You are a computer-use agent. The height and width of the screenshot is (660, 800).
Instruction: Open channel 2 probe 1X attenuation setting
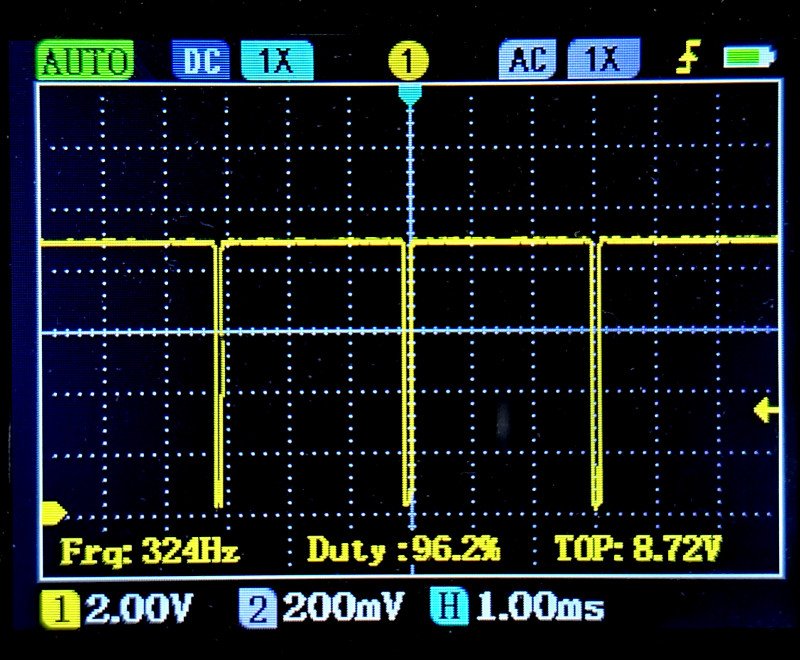tap(603, 60)
